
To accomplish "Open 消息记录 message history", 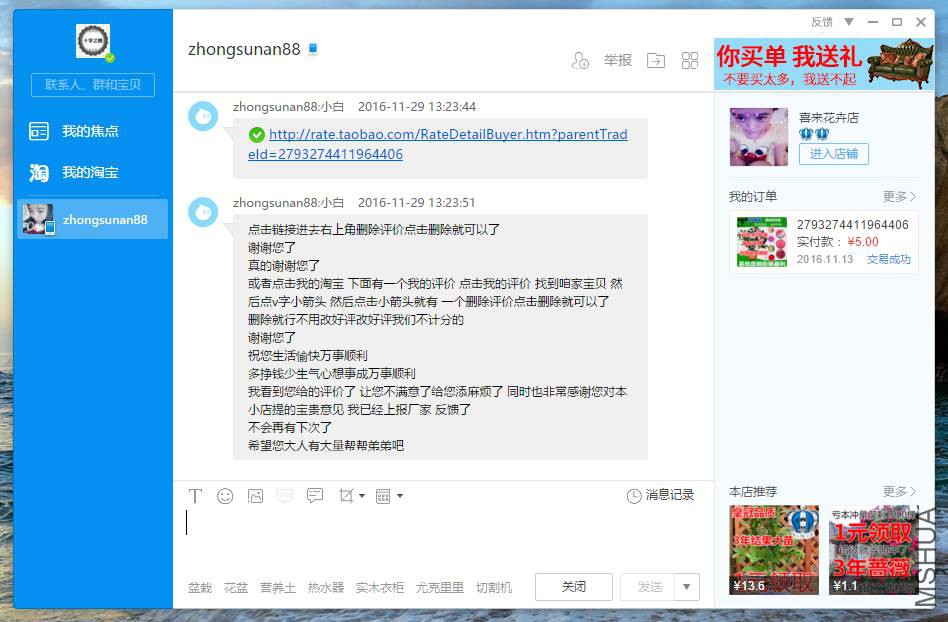I will pyautogui.click(x=660, y=496).
